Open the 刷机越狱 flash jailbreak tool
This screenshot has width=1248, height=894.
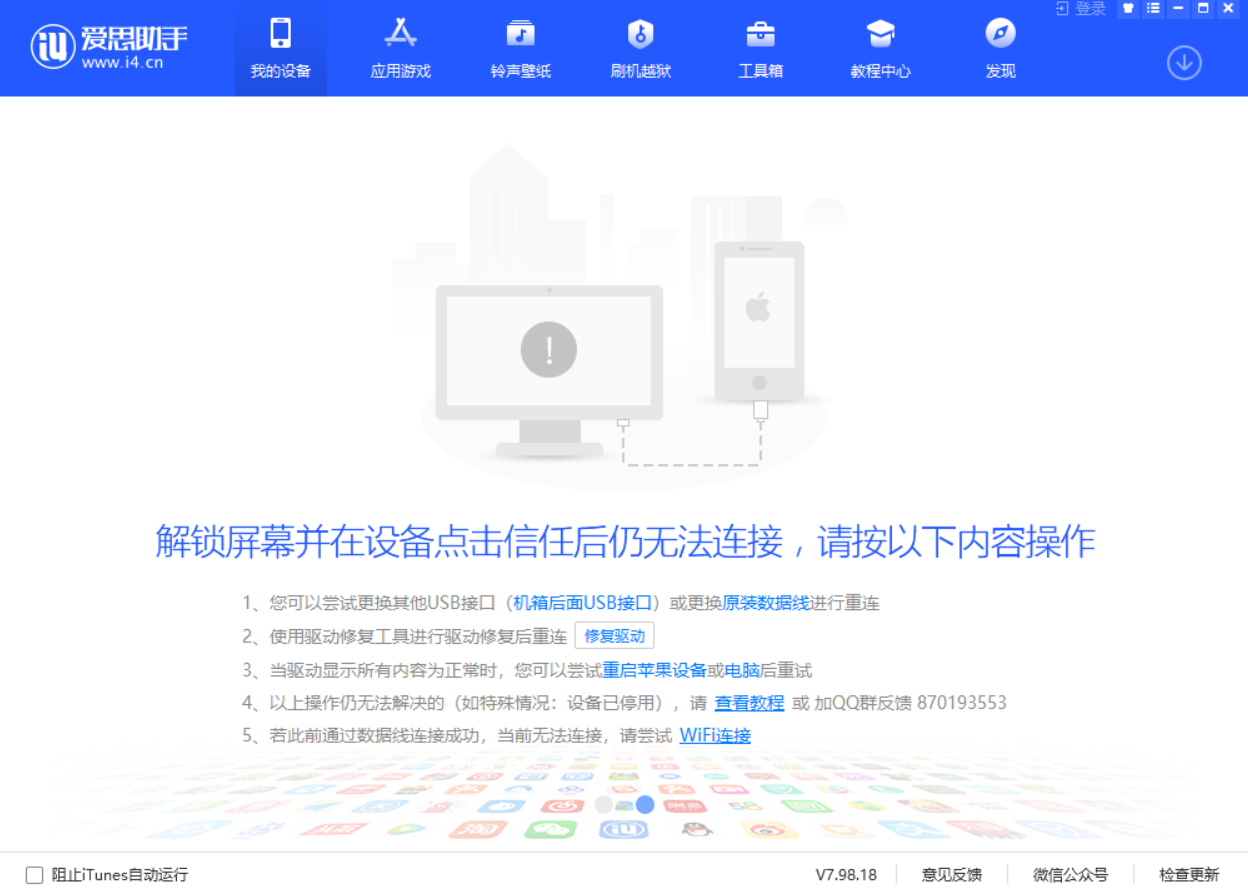point(639,47)
